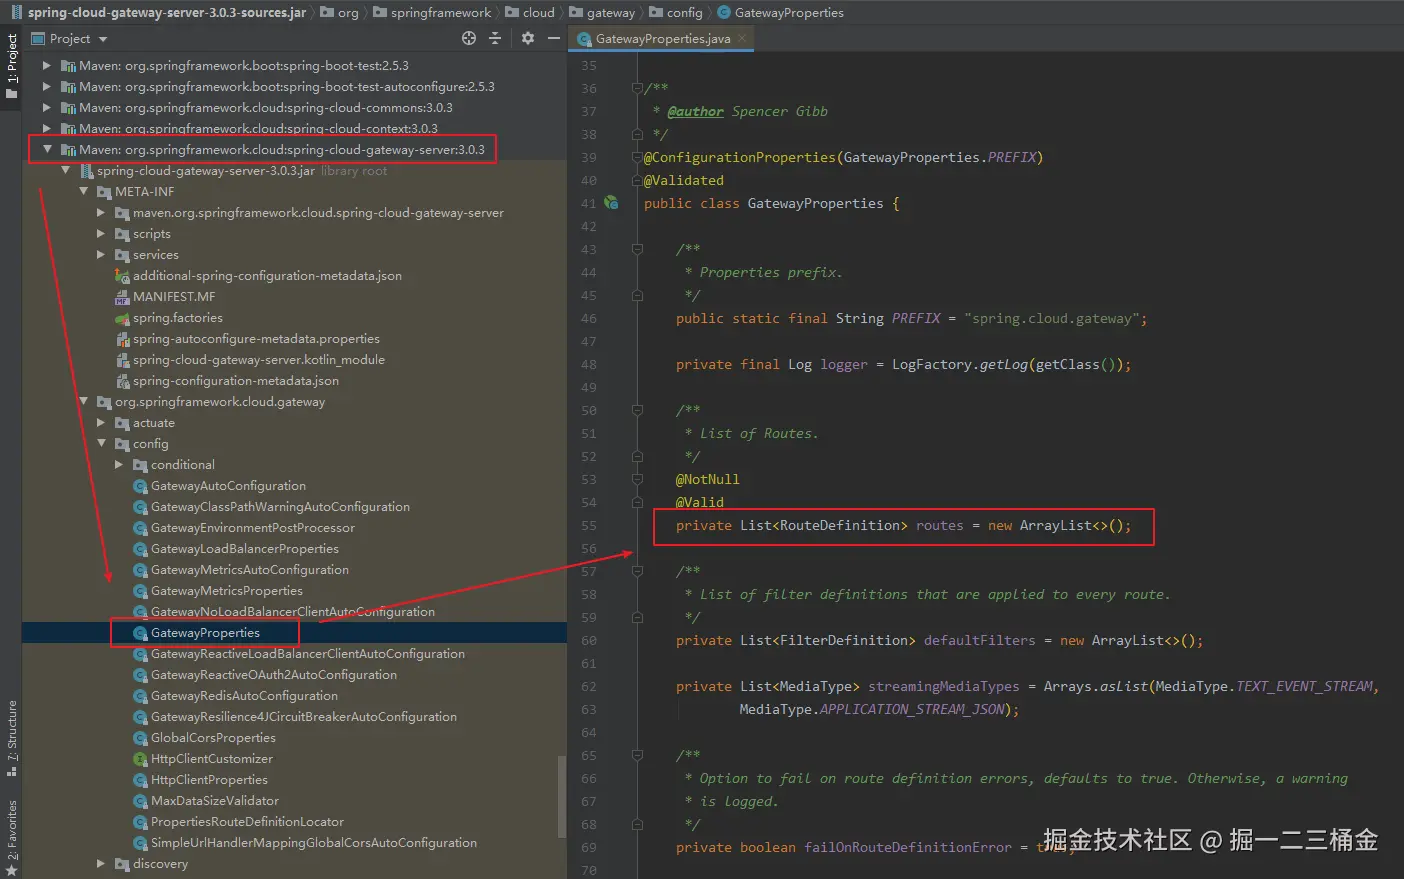
Task: Click spring-autoconfigure-metadata.properties file icon
Action: click(122, 339)
